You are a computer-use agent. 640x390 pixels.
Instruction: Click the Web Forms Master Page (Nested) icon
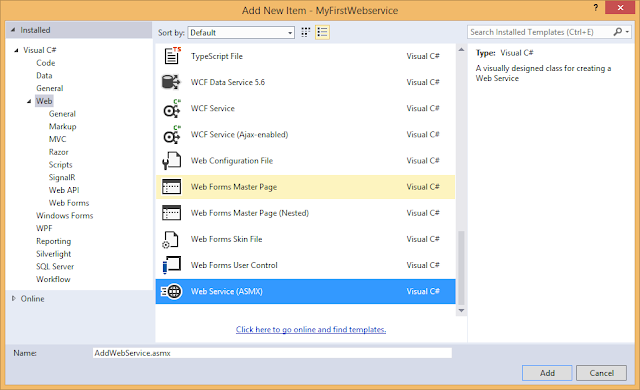click(171, 213)
